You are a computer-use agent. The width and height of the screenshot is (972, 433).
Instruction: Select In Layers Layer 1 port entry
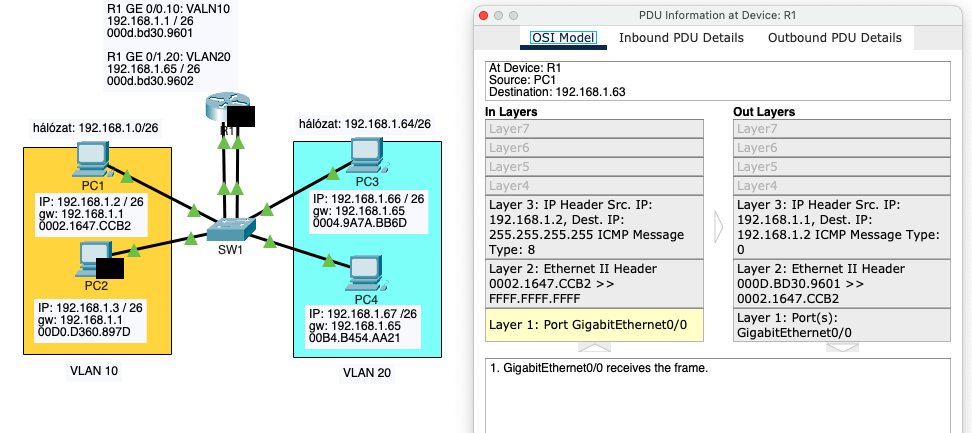coord(594,325)
